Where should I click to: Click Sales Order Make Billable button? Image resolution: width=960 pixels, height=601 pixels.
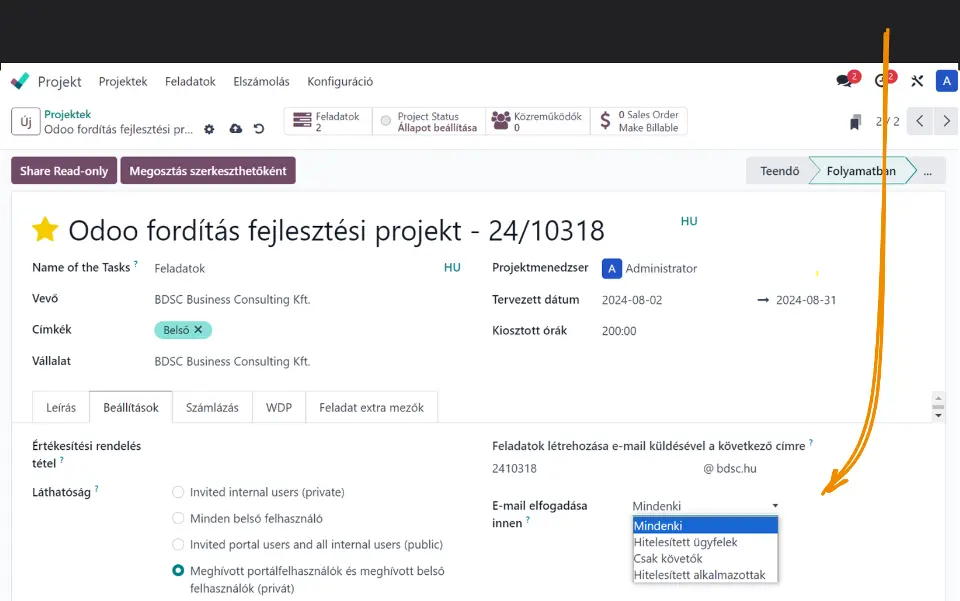click(639, 121)
